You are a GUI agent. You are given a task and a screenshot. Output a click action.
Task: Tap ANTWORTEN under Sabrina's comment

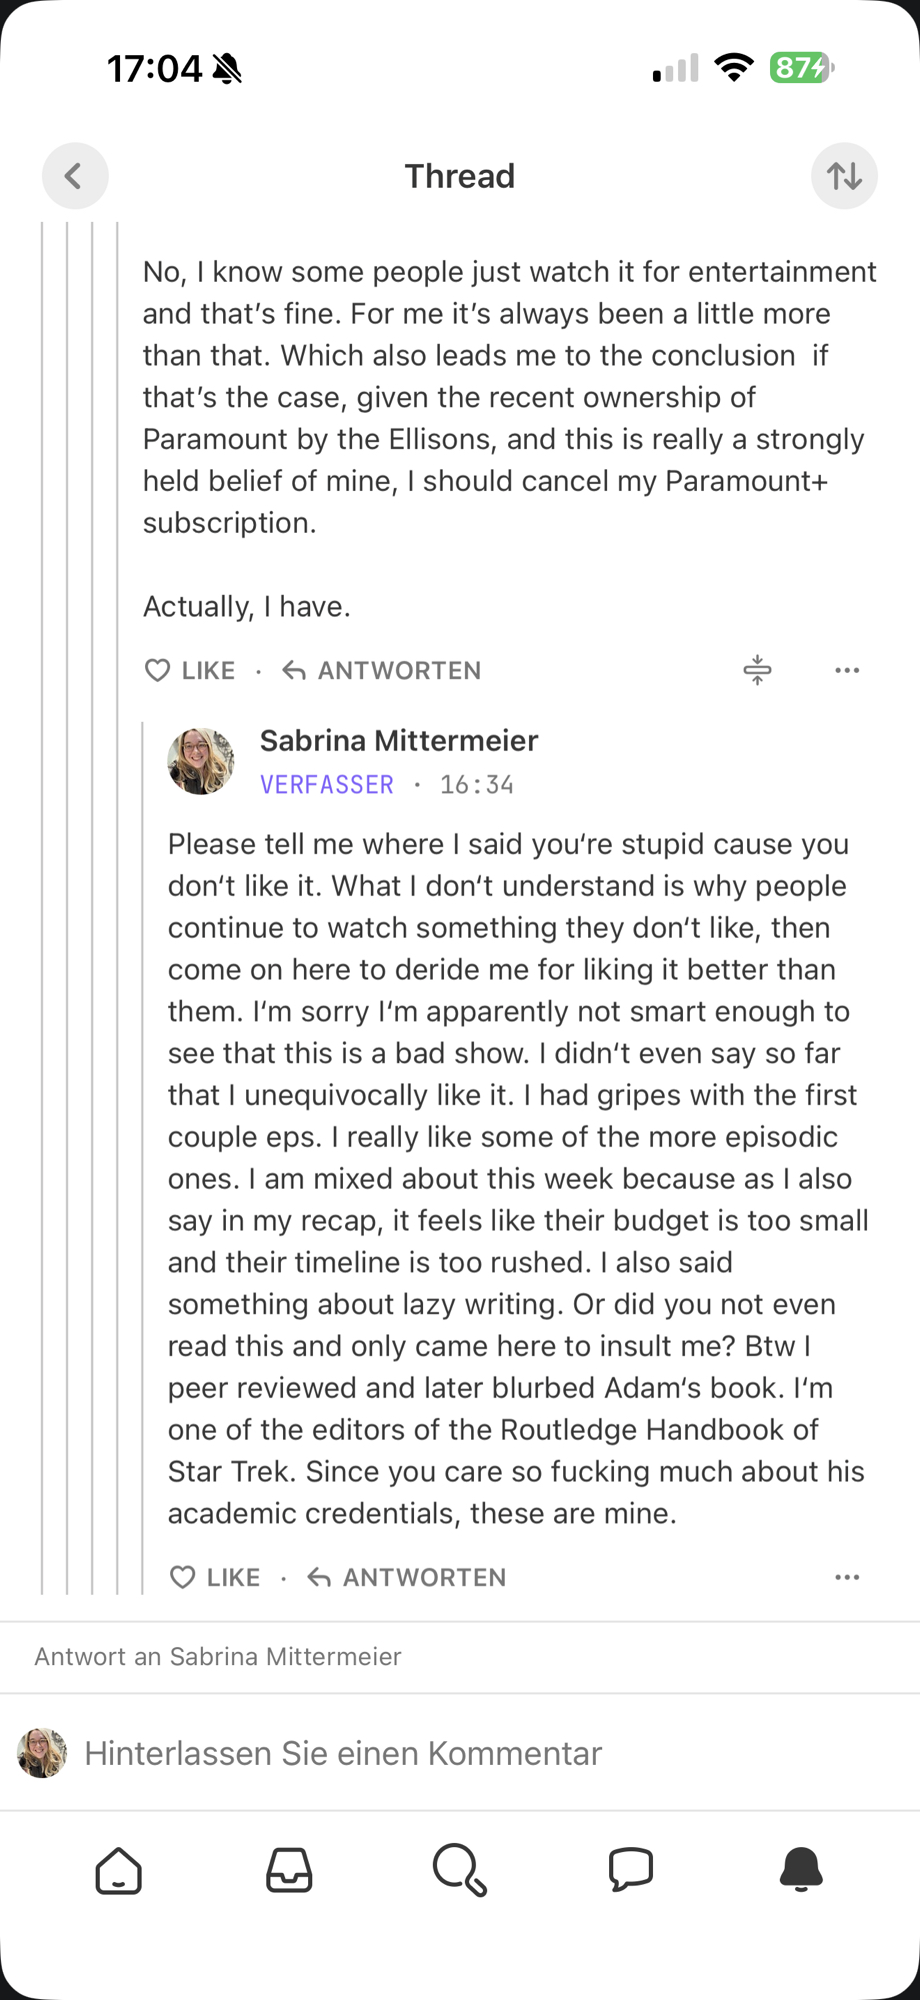click(407, 1577)
